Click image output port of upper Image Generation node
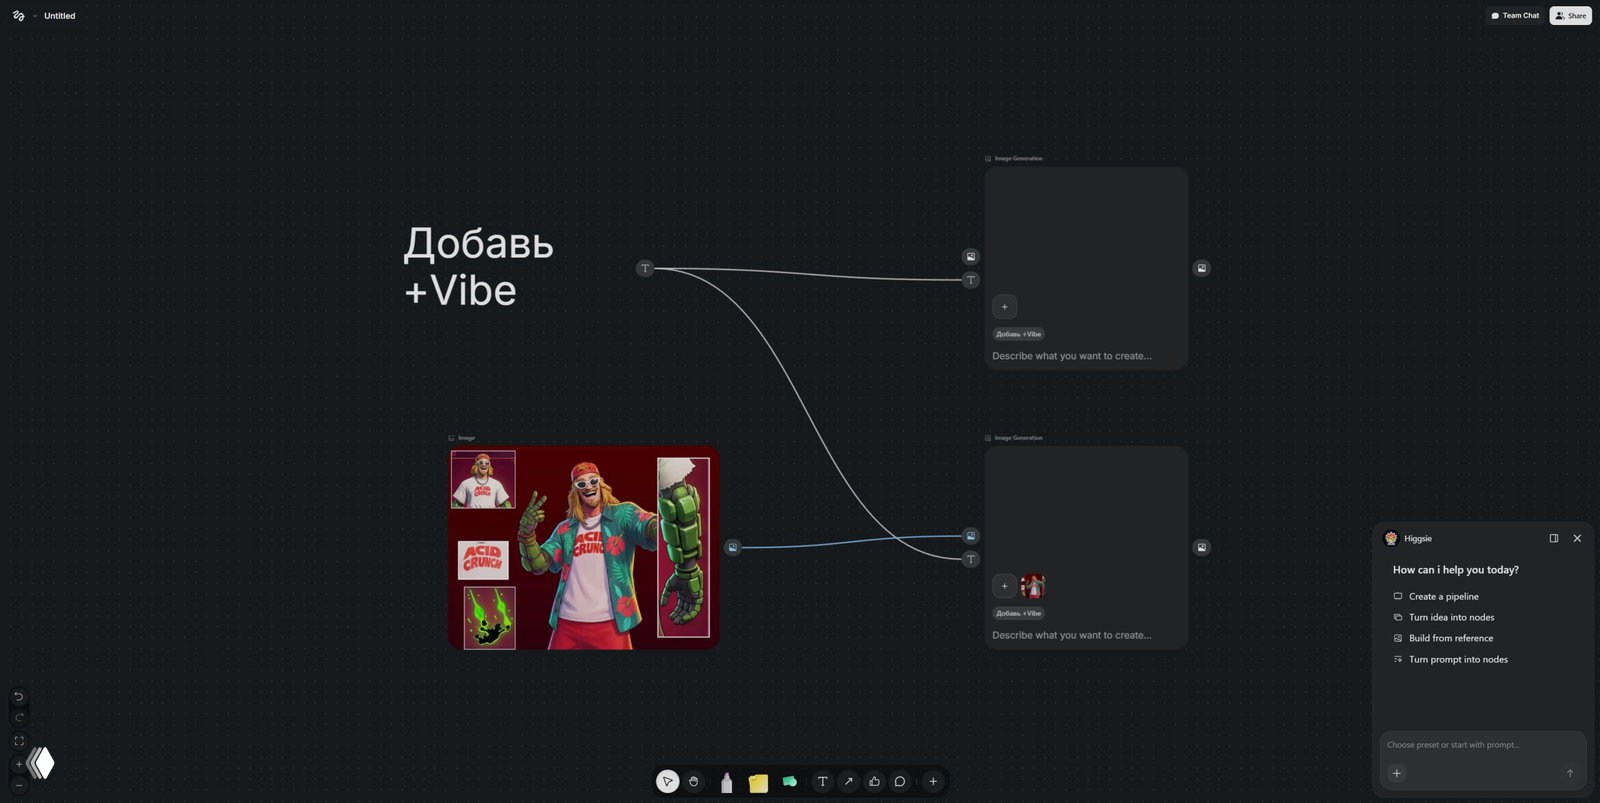1600x803 pixels. pos(1202,268)
